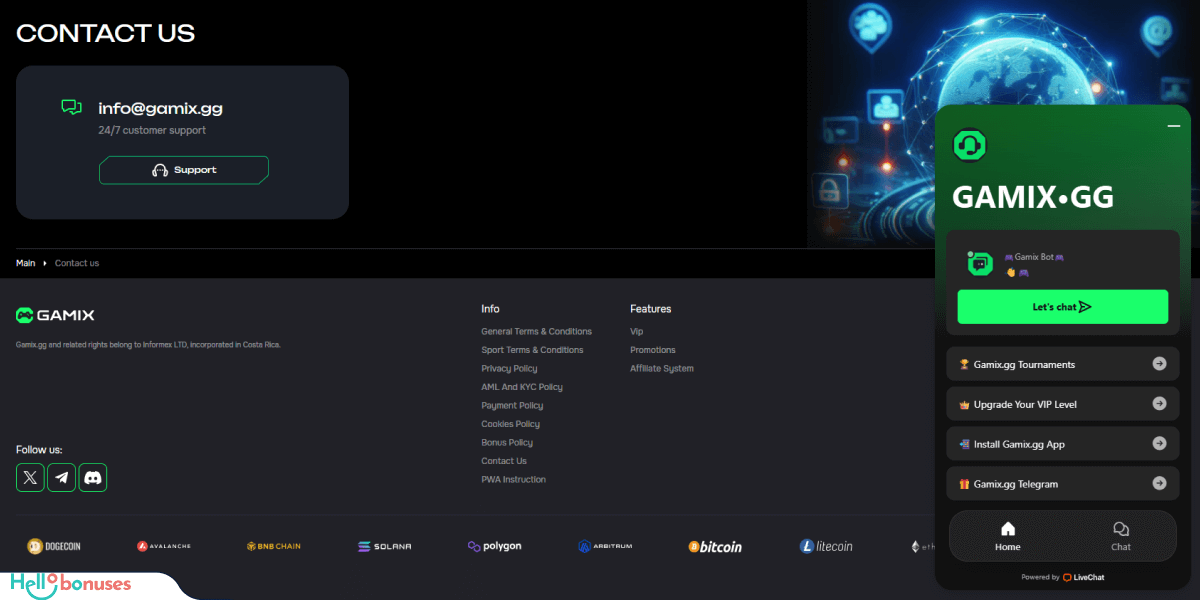
Task: Click the CONTACT US heading
Action: [105, 33]
